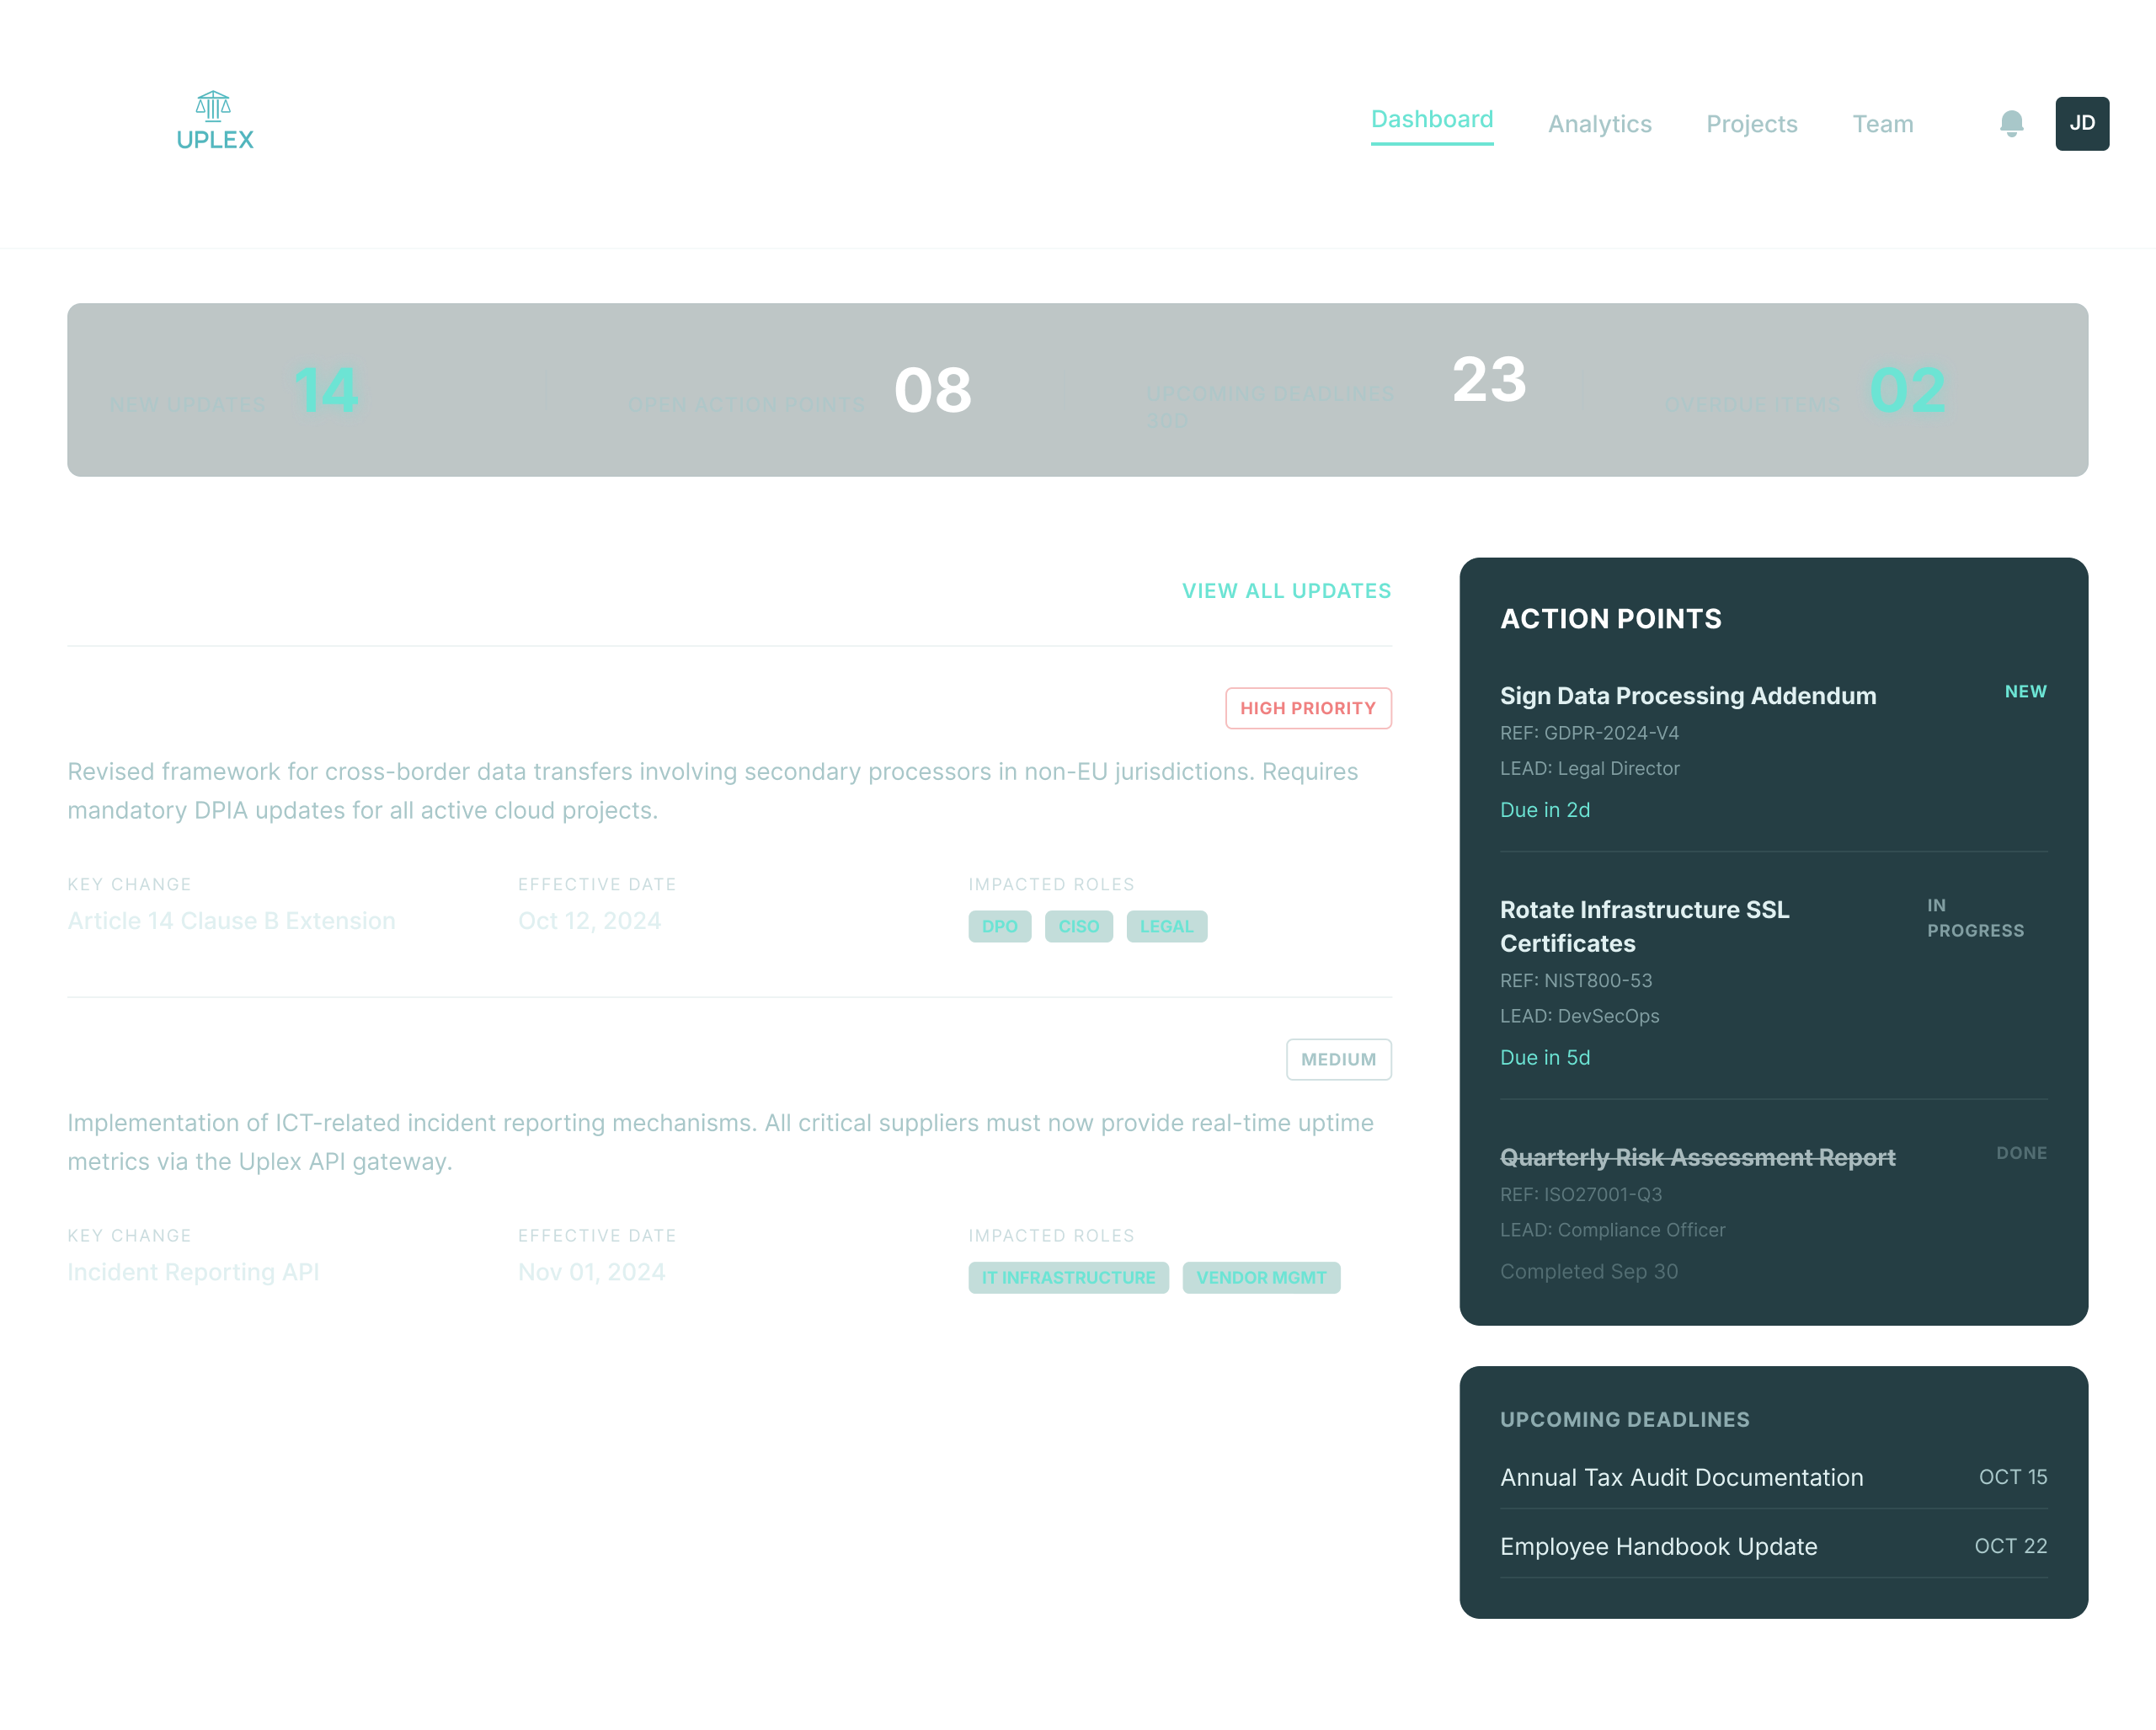Image resolution: width=2156 pixels, height=1730 pixels.
Task: Open the notifications bell
Action: point(2011,123)
